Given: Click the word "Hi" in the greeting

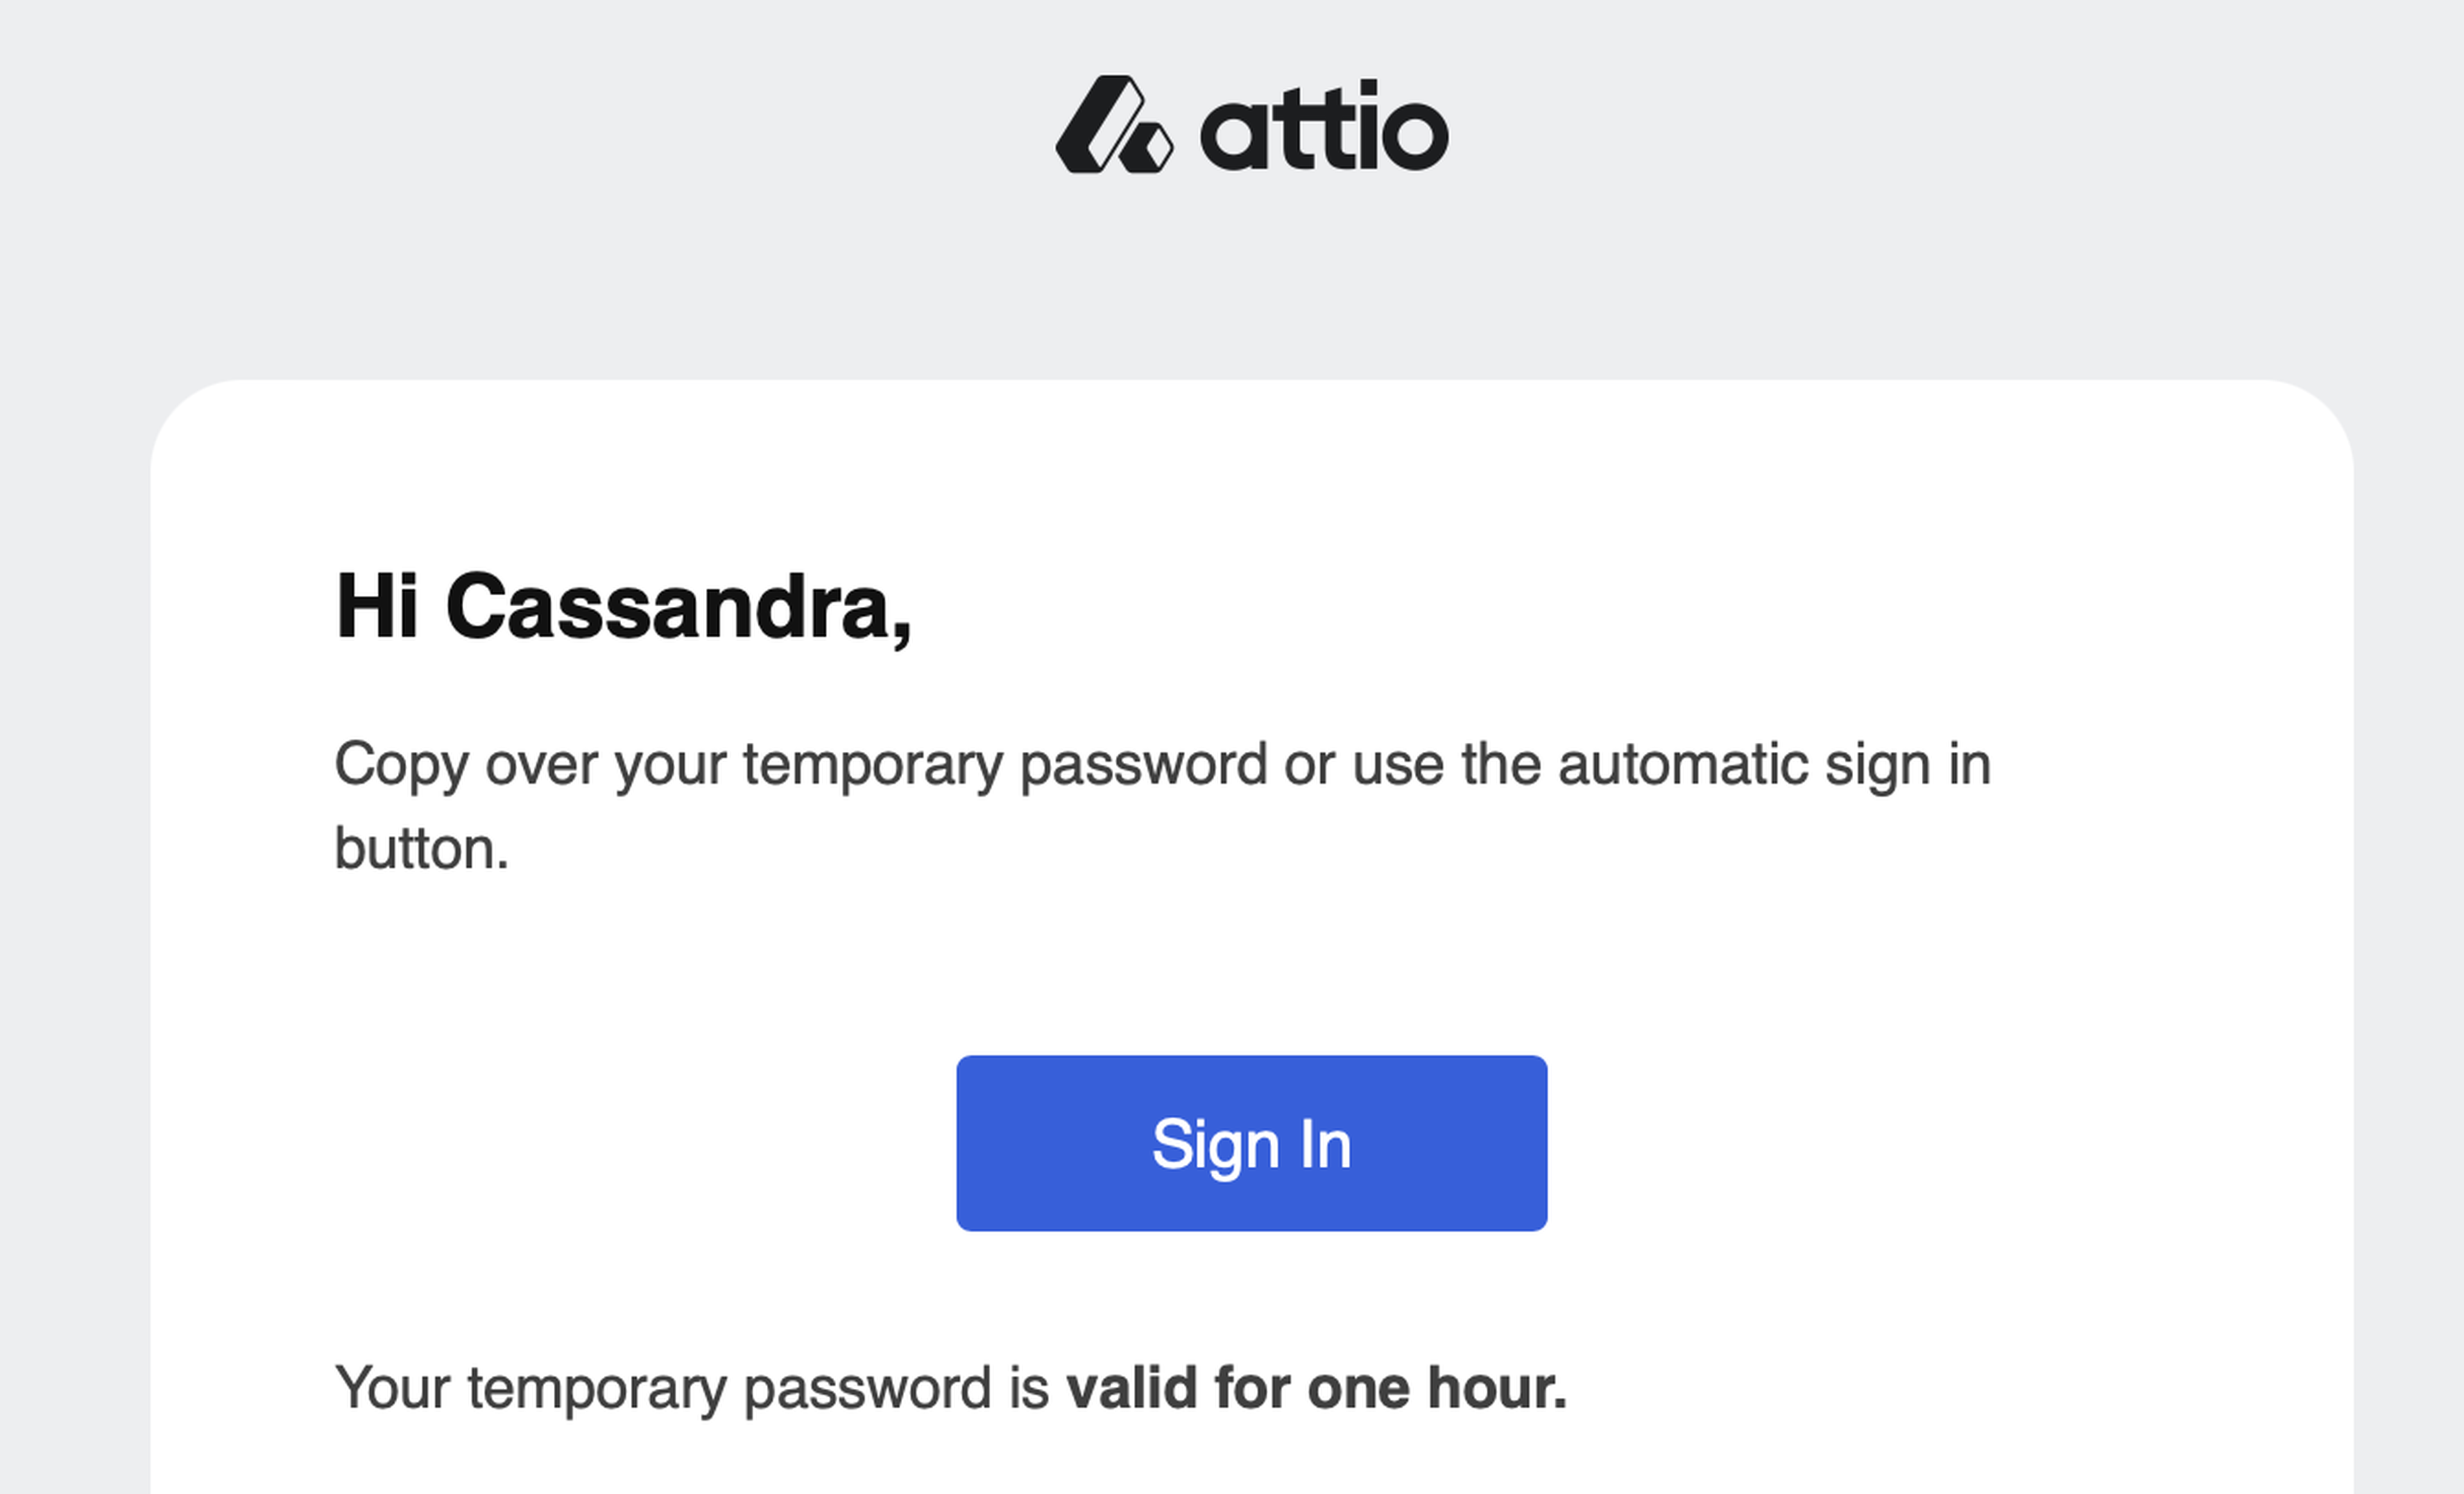Looking at the screenshot, I should pyautogui.click(x=376, y=607).
